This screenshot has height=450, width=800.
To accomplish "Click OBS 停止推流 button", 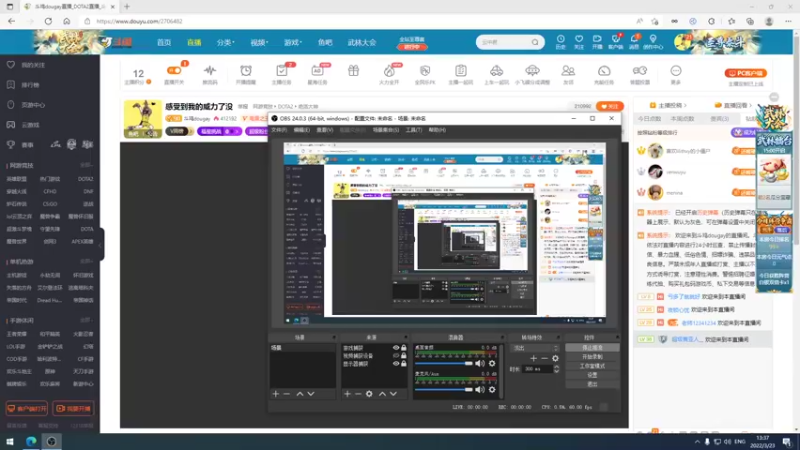I will coord(592,348).
